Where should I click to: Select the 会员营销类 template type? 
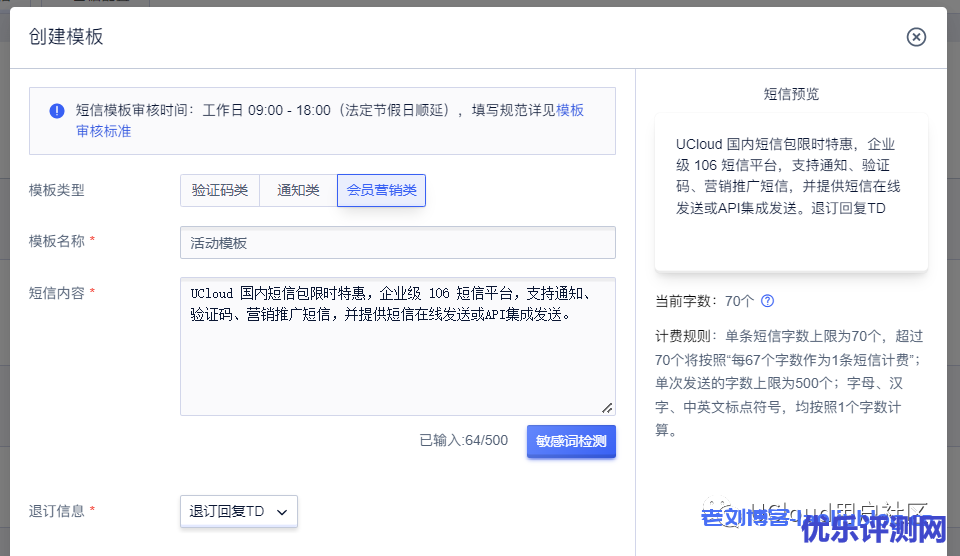(x=381, y=190)
